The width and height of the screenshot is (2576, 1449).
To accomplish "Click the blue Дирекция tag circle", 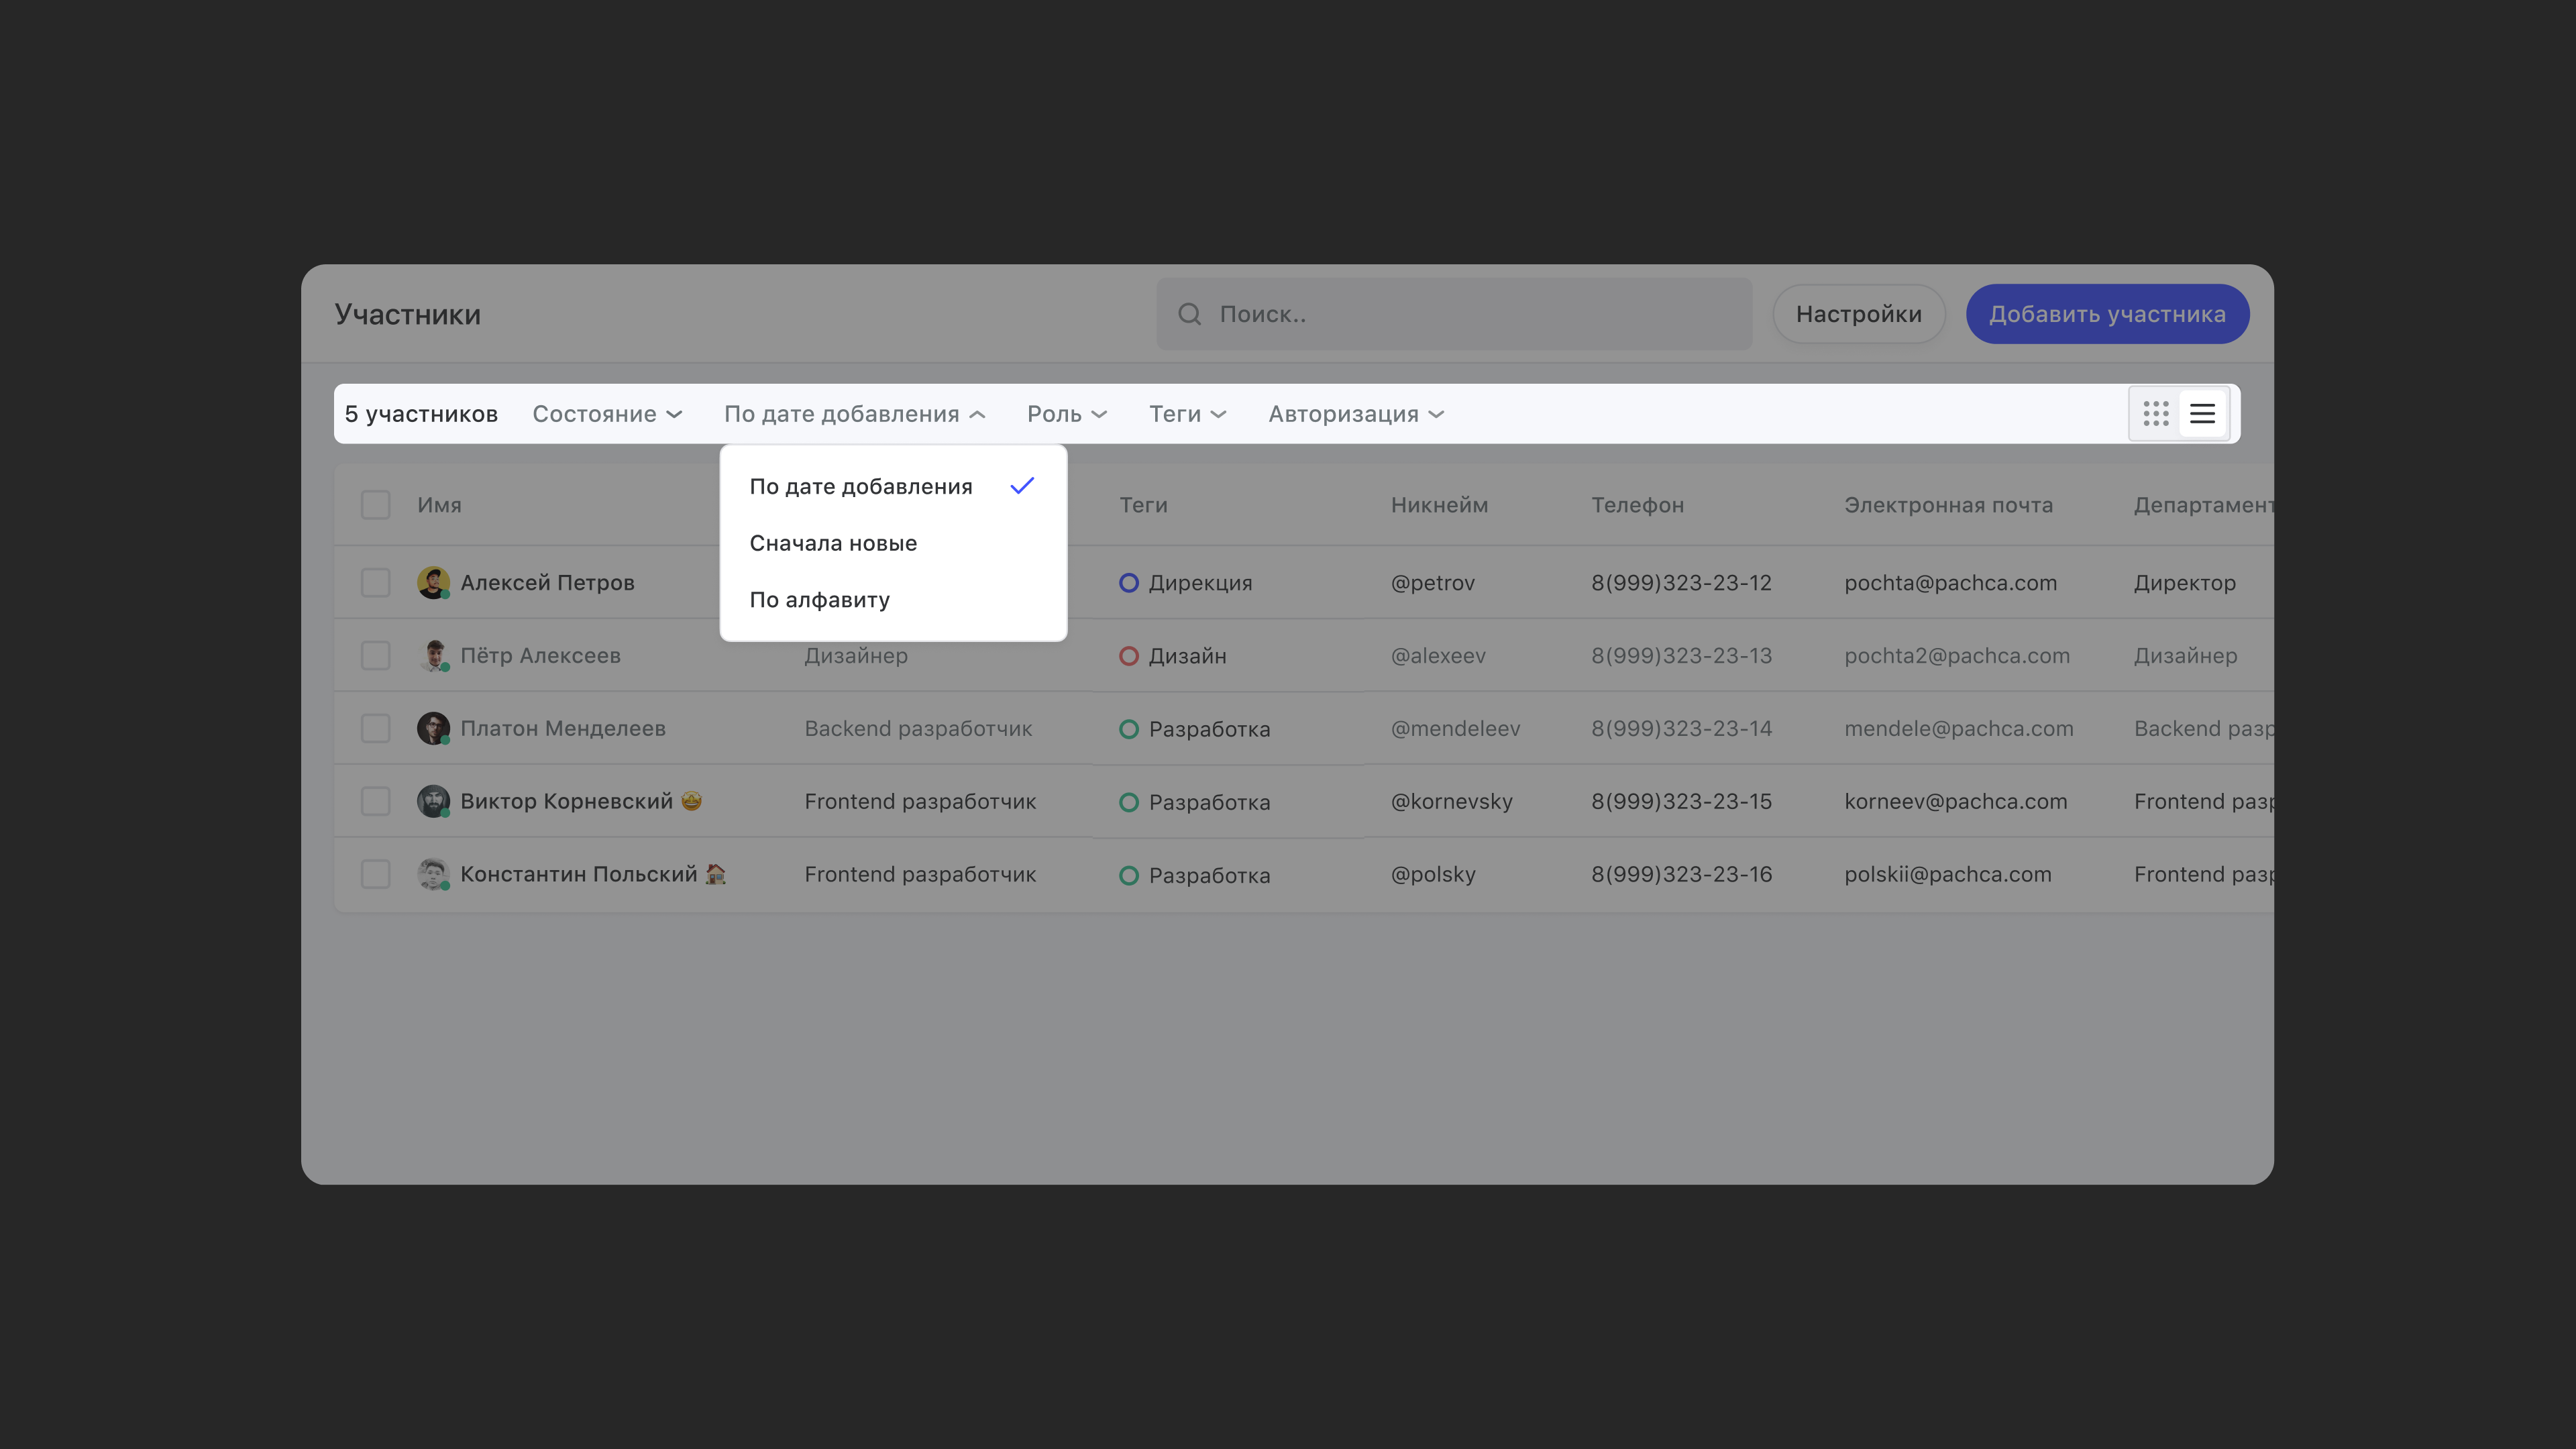I will click(x=1128, y=582).
